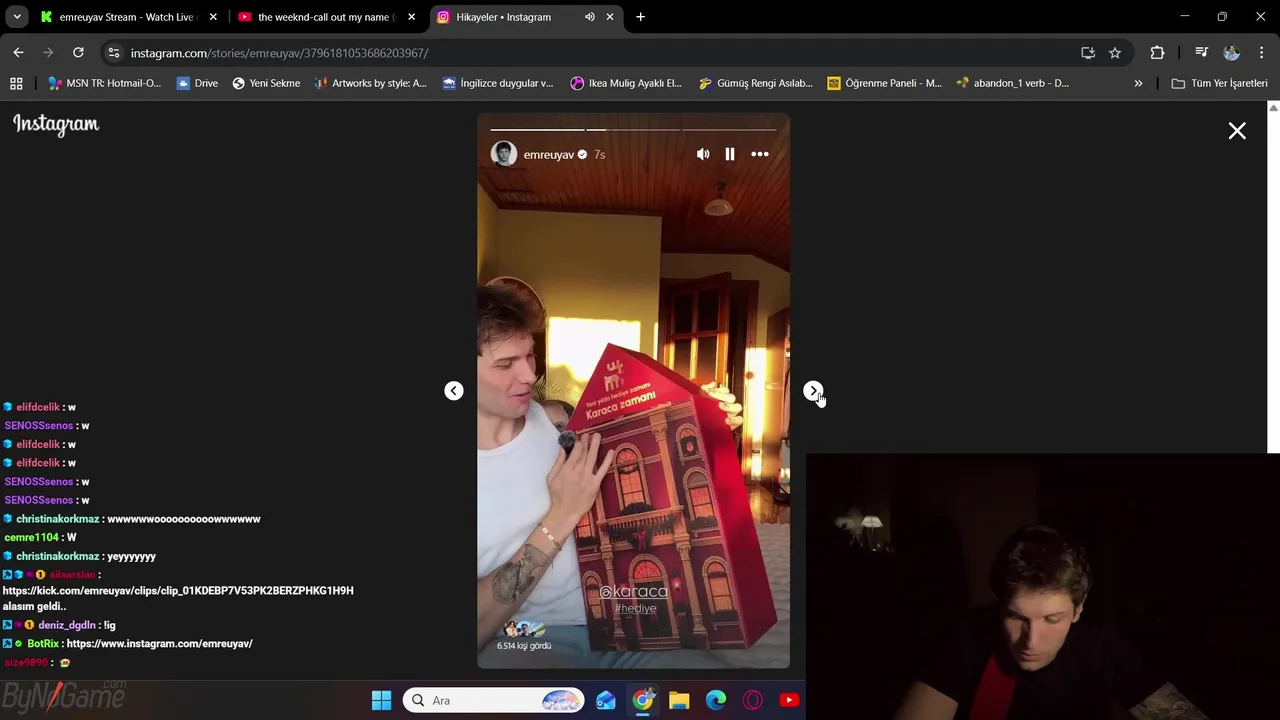The image size is (1280, 720).
Task: Go forward in browser history
Action: coord(48,53)
